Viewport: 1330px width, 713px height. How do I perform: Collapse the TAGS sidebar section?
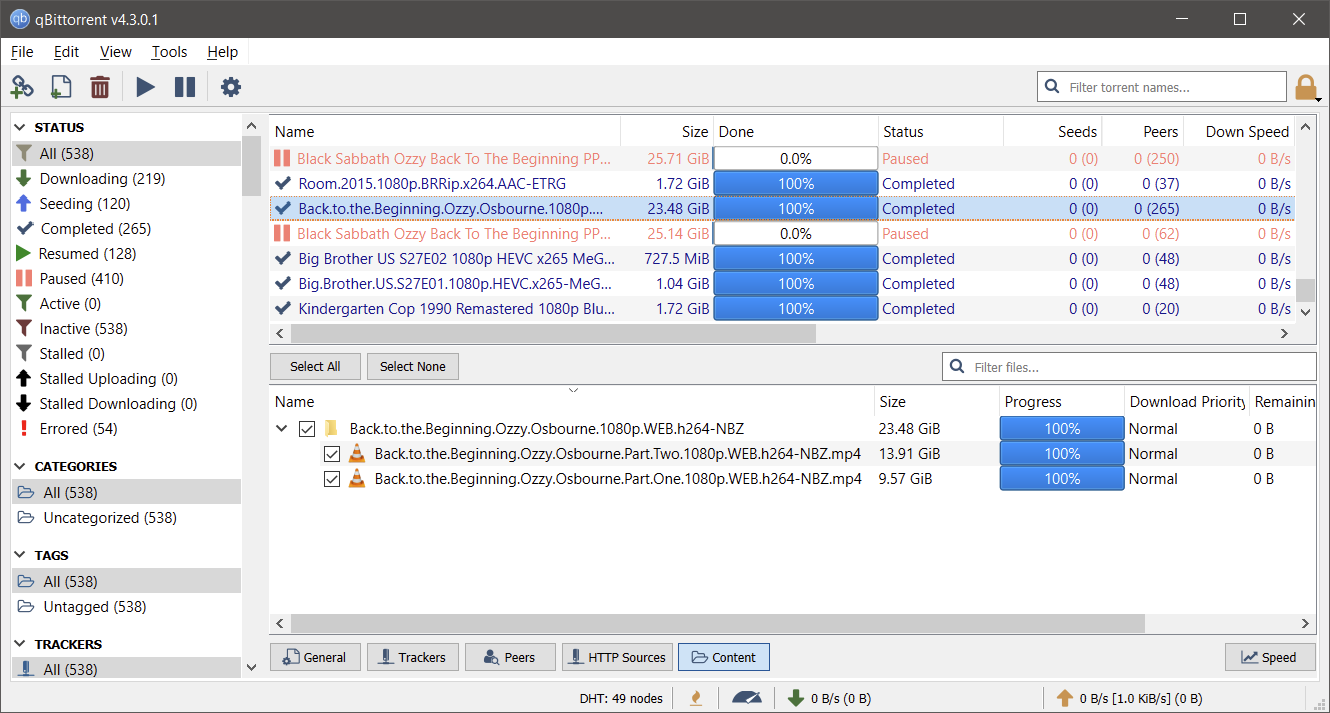[21, 555]
